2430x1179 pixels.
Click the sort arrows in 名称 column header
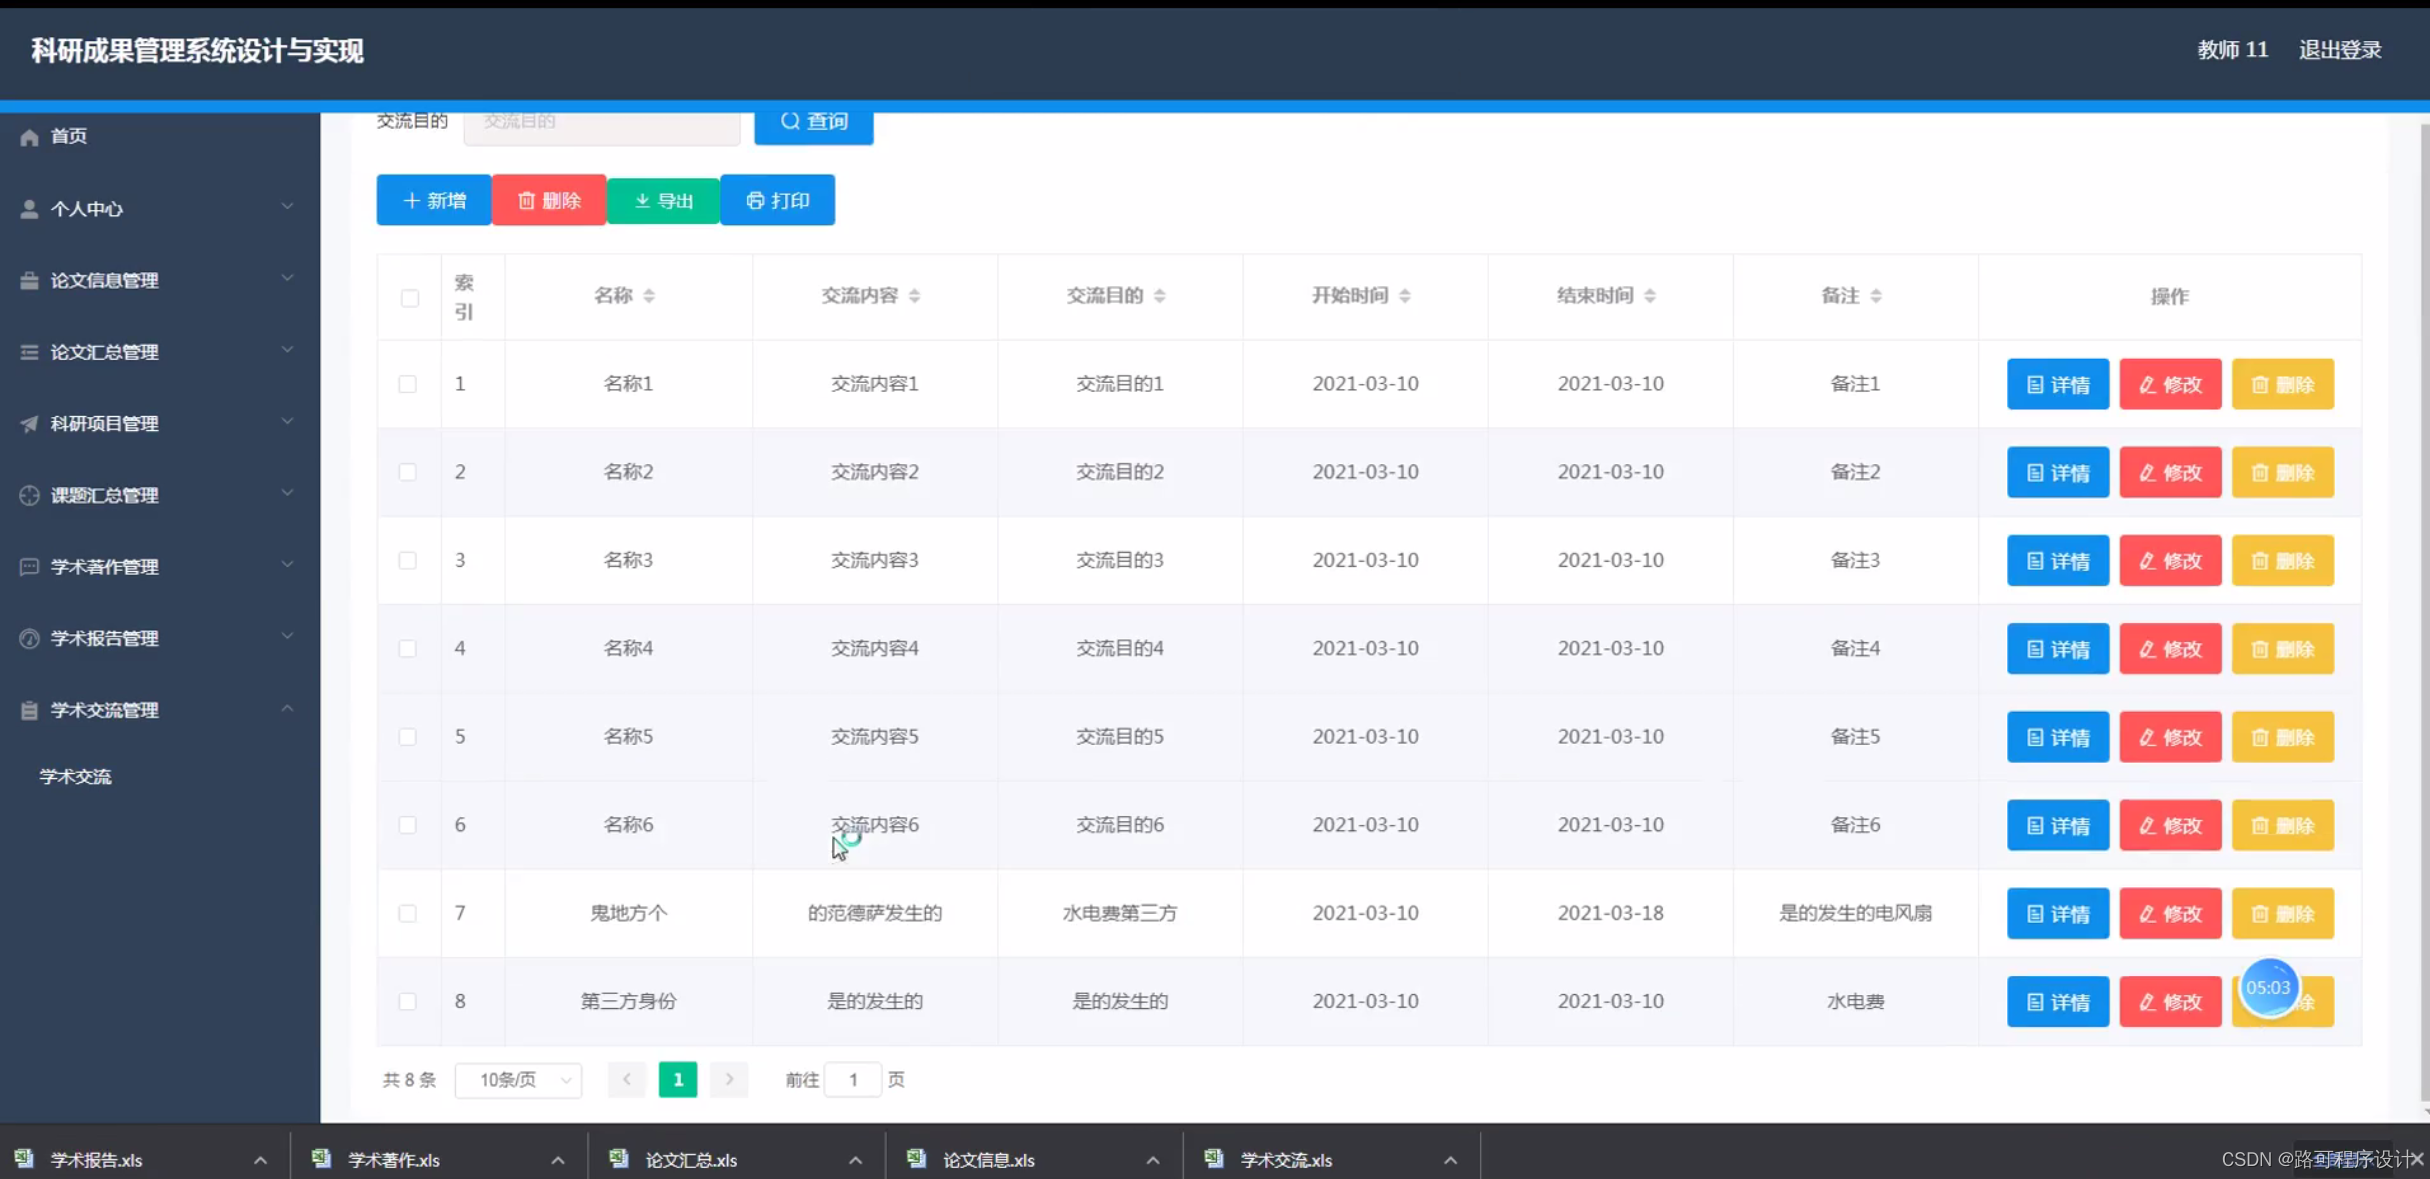pos(649,296)
